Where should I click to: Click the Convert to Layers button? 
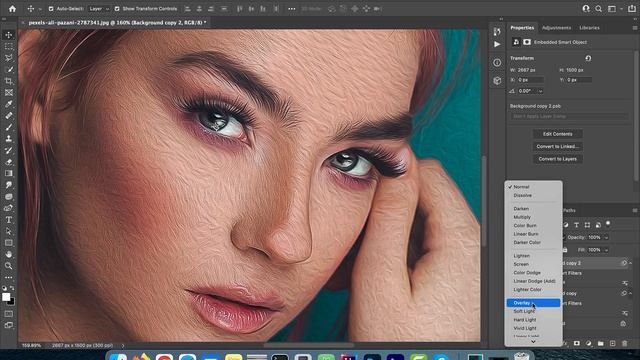coord(558,159)
